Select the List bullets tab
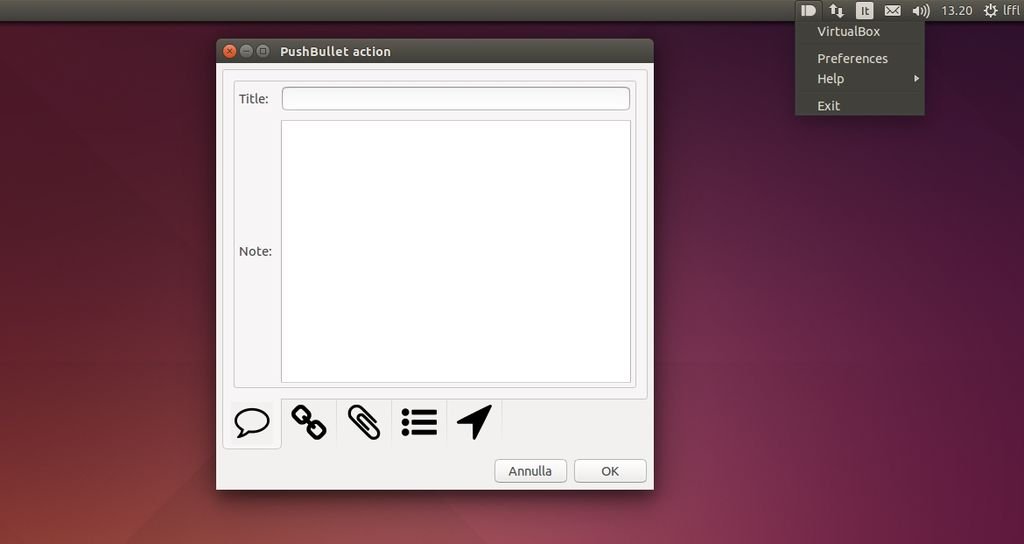Viewport: 1024px width, 544px height. click(x=419, y=422)
